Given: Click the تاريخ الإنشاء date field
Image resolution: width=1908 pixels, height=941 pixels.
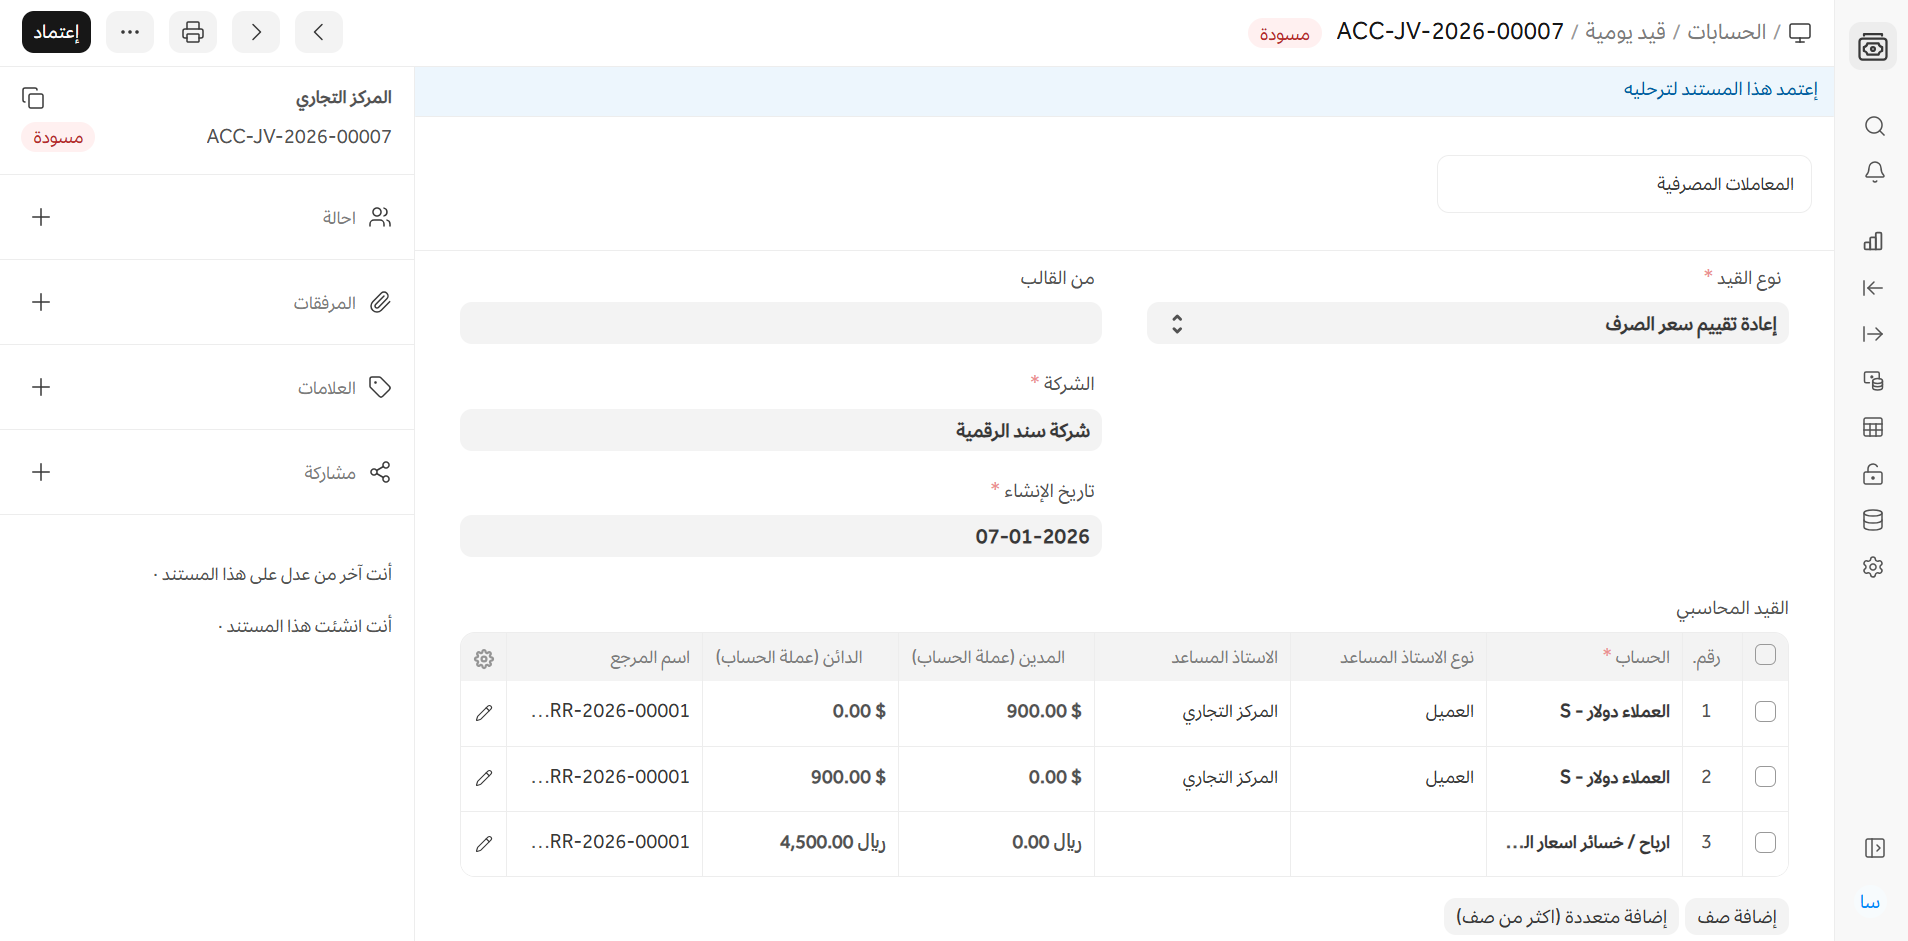Looking at the screenshot, I should [780, 536].
